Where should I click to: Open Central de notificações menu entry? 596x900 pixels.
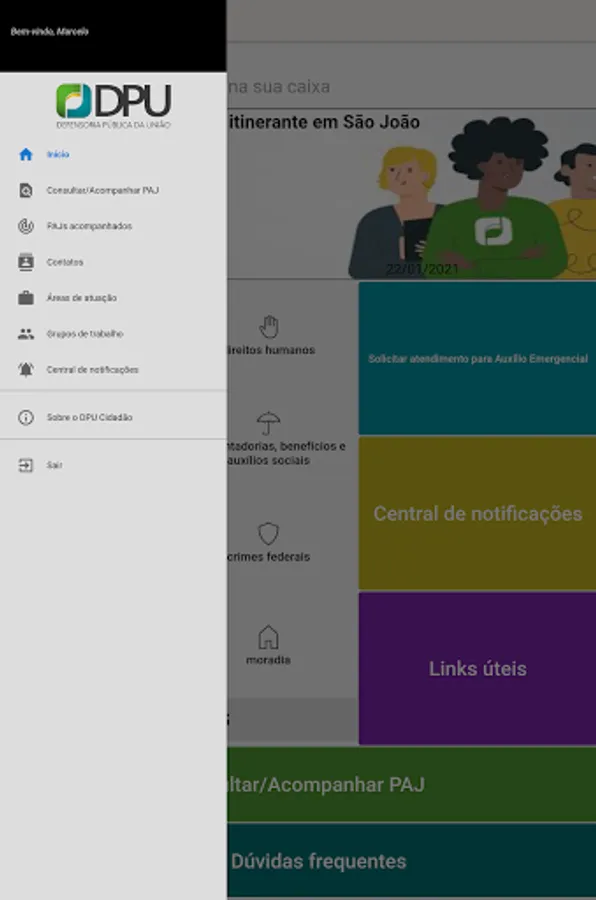point(113,370)
